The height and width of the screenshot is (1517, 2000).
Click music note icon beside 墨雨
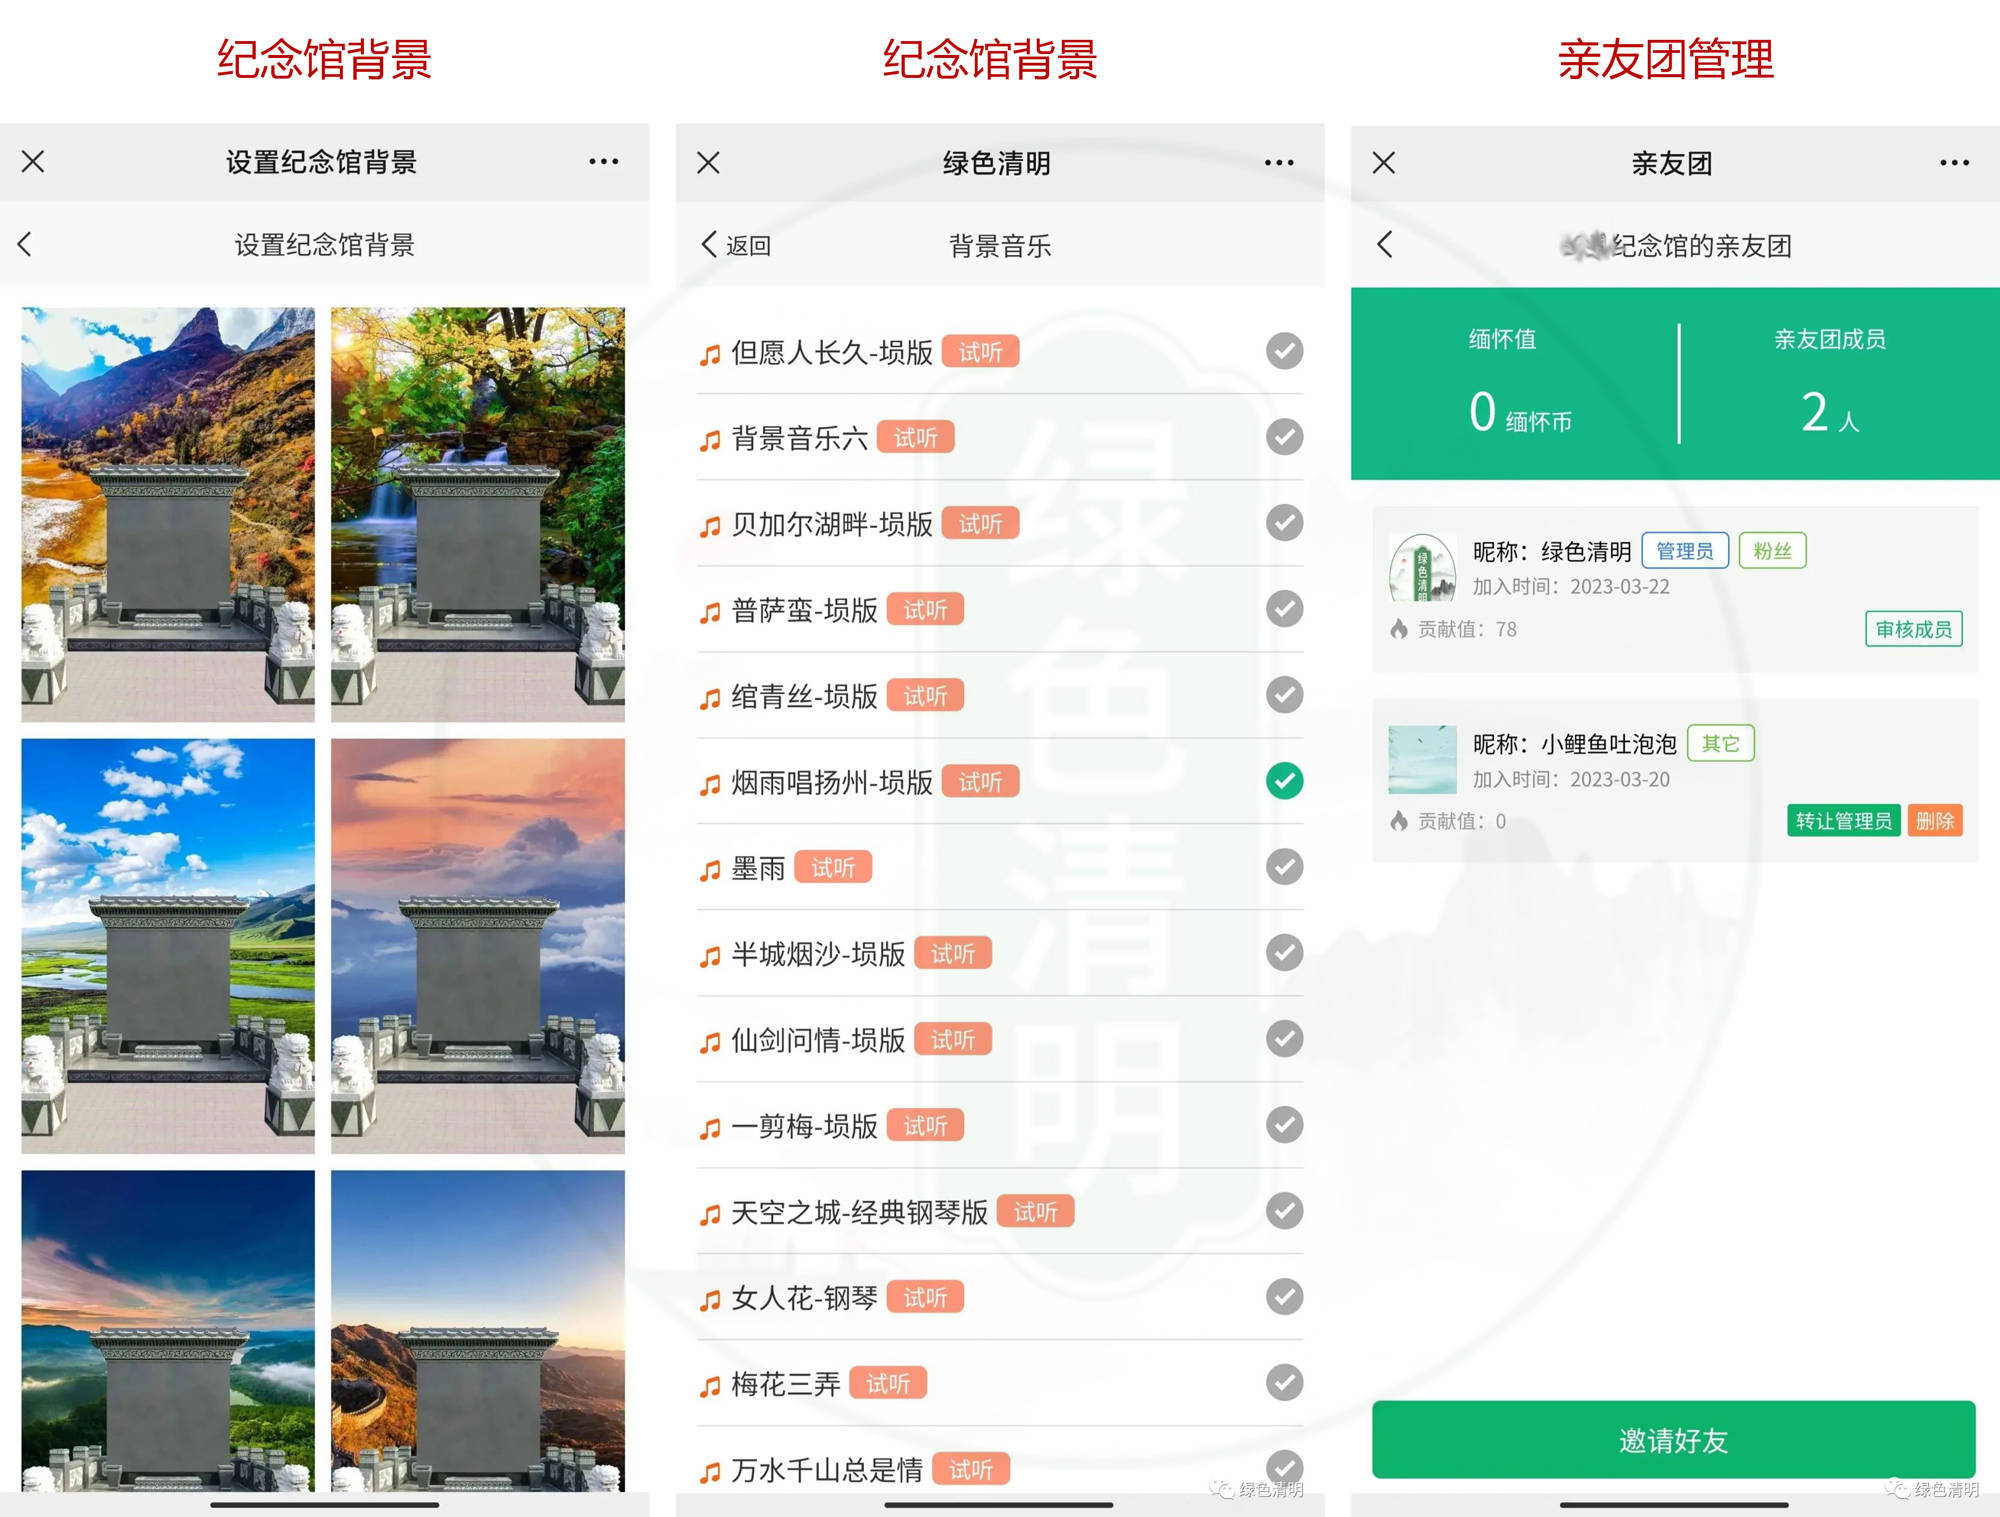(x=710, y=870)
